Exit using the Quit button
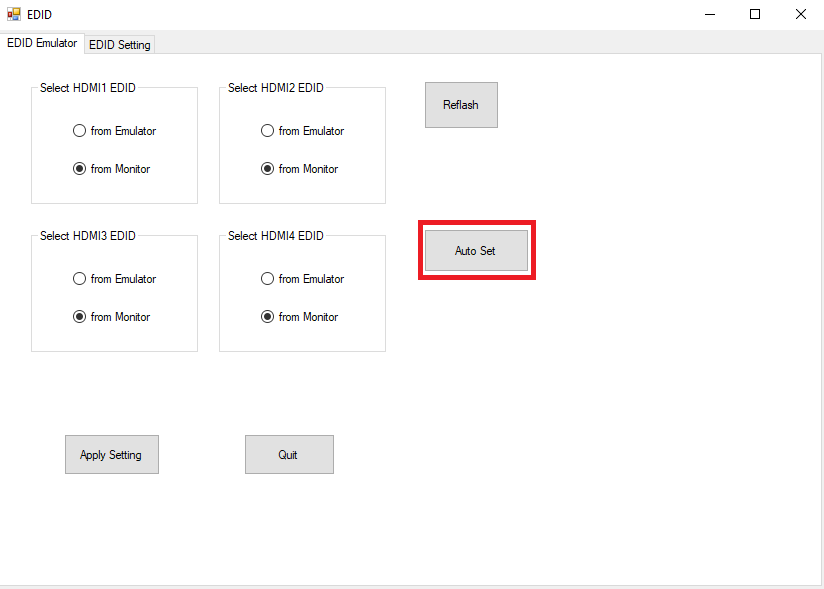The image size is (824, 589). point(289,454)
